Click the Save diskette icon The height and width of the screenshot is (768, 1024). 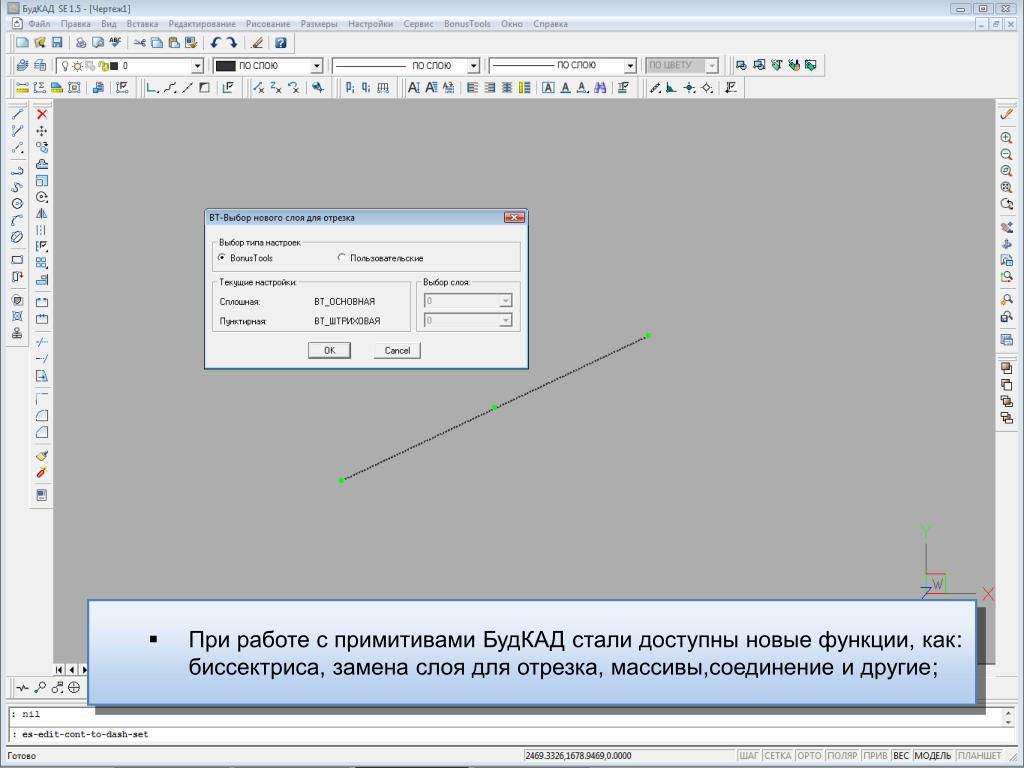point(57,42)
